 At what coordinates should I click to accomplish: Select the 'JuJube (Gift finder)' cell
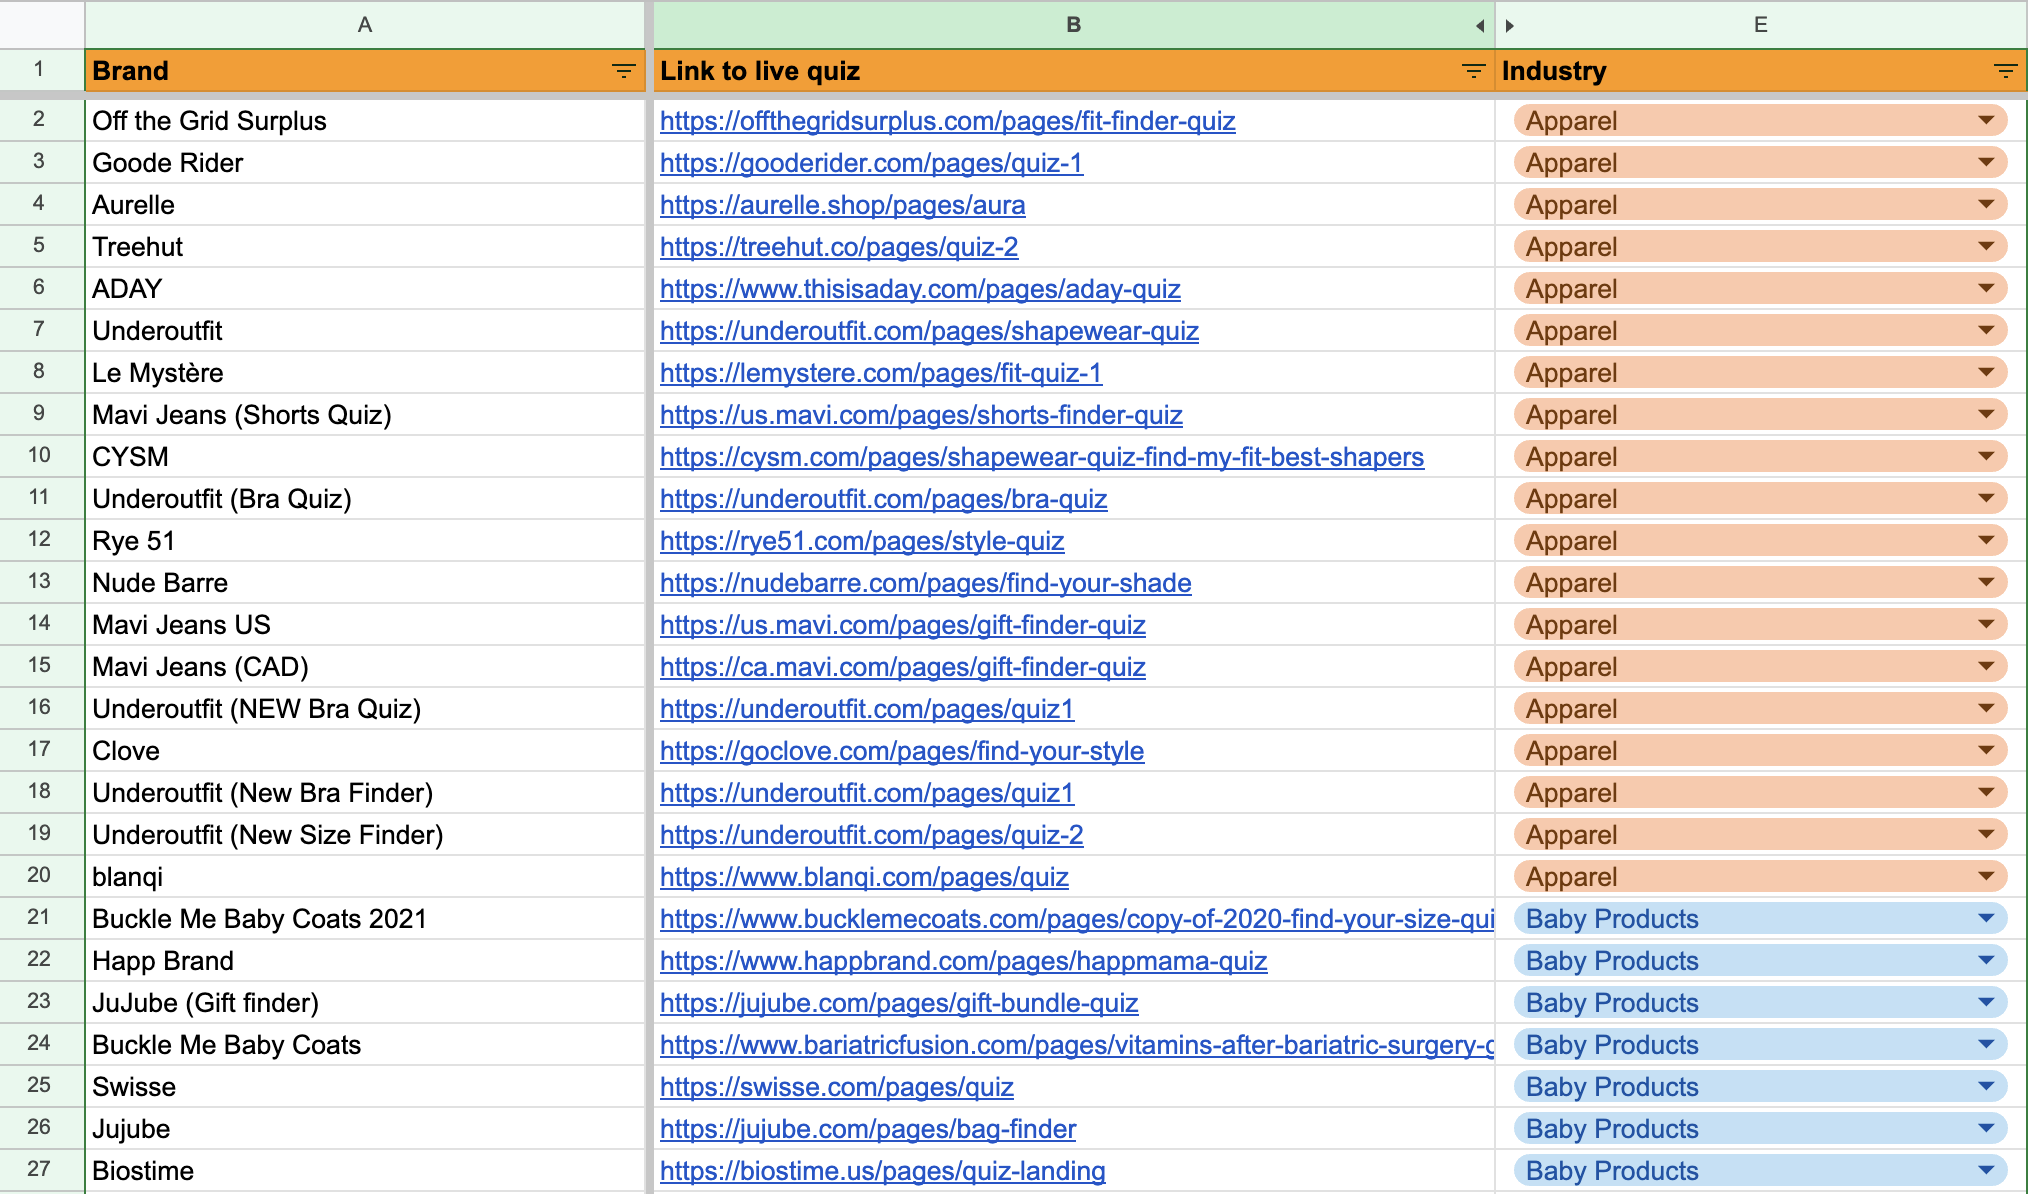point(365,1003)
